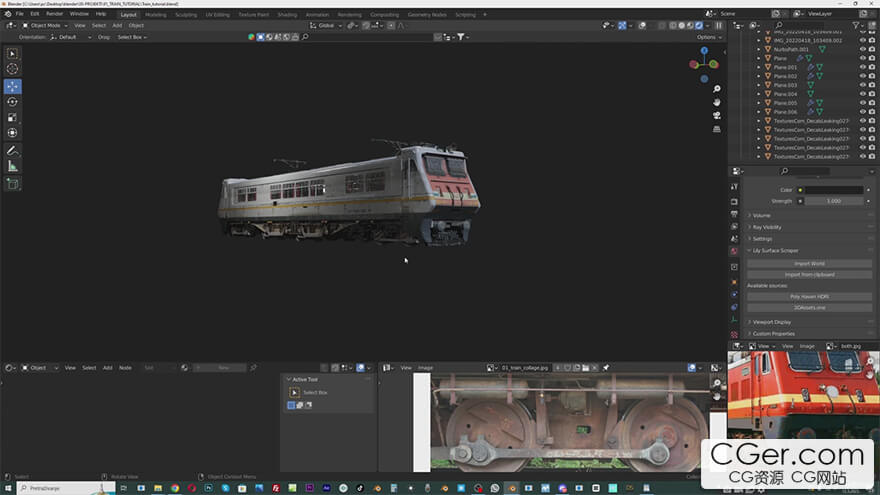Click Import from clipboard button
The height and width of the screenshot is (495, 880).
809,275
